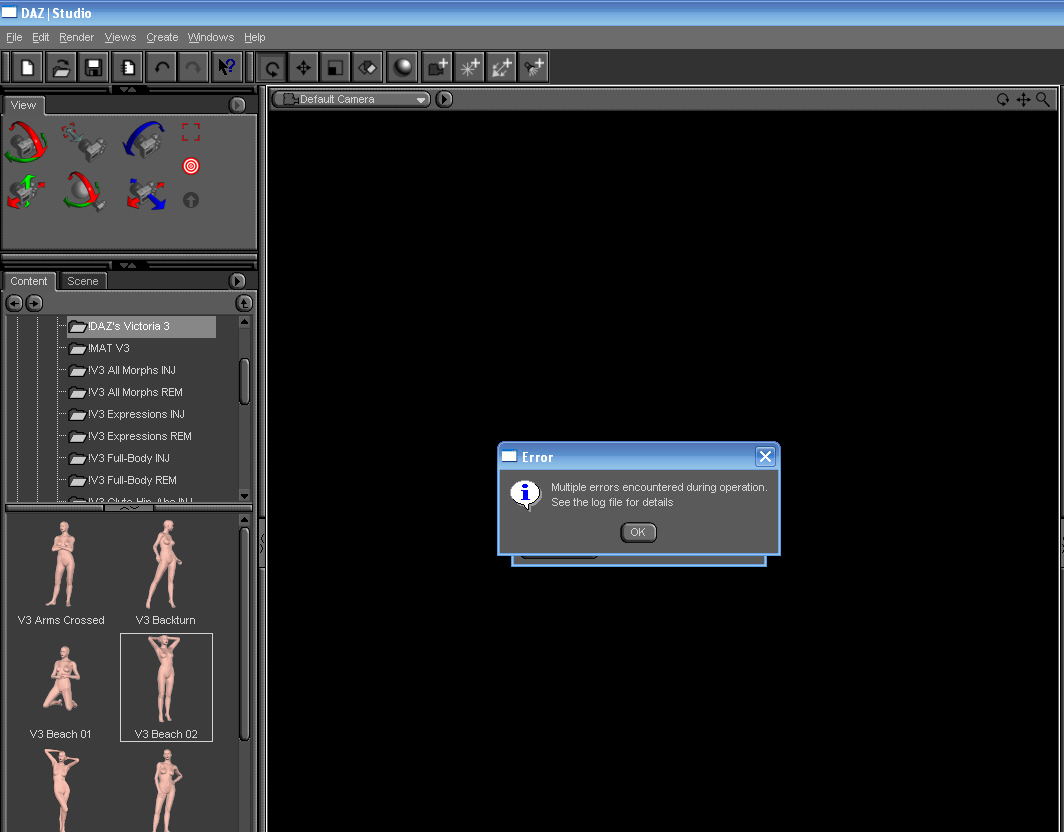Click the V3 Backturn pose thumbnail
The height and width of the screenshot is (832, 1064).
(x=165, y=573)
